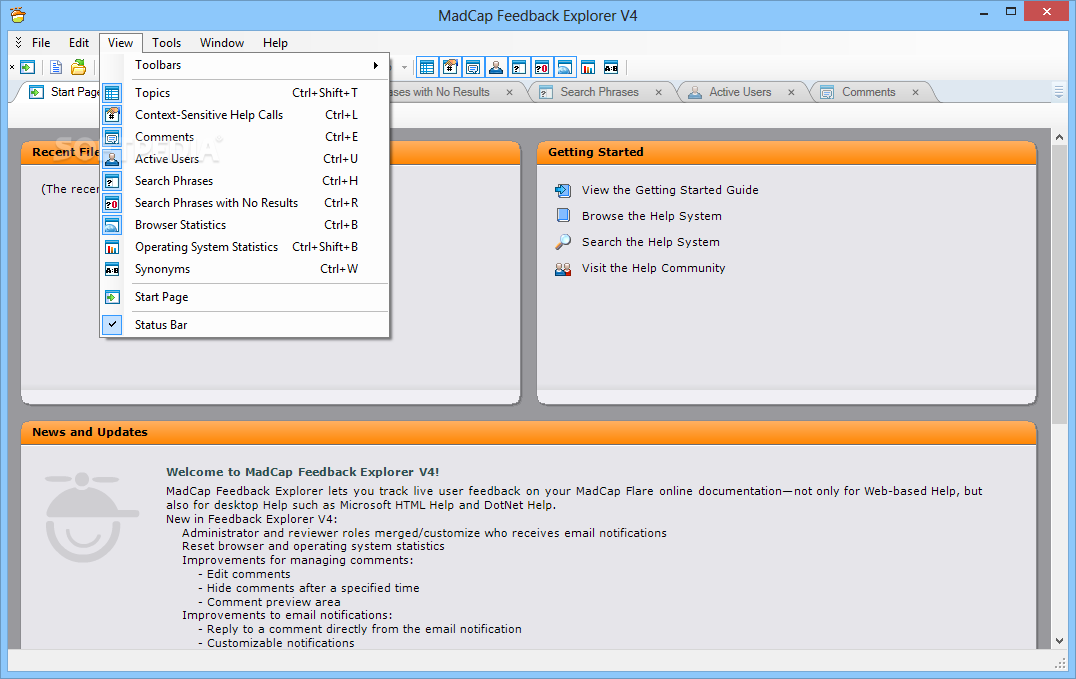The width and height of the screenshot is (1076, 679).
Task: Click the new document toolbar icon
Action: pyautogui.click(x=56, y=67)
